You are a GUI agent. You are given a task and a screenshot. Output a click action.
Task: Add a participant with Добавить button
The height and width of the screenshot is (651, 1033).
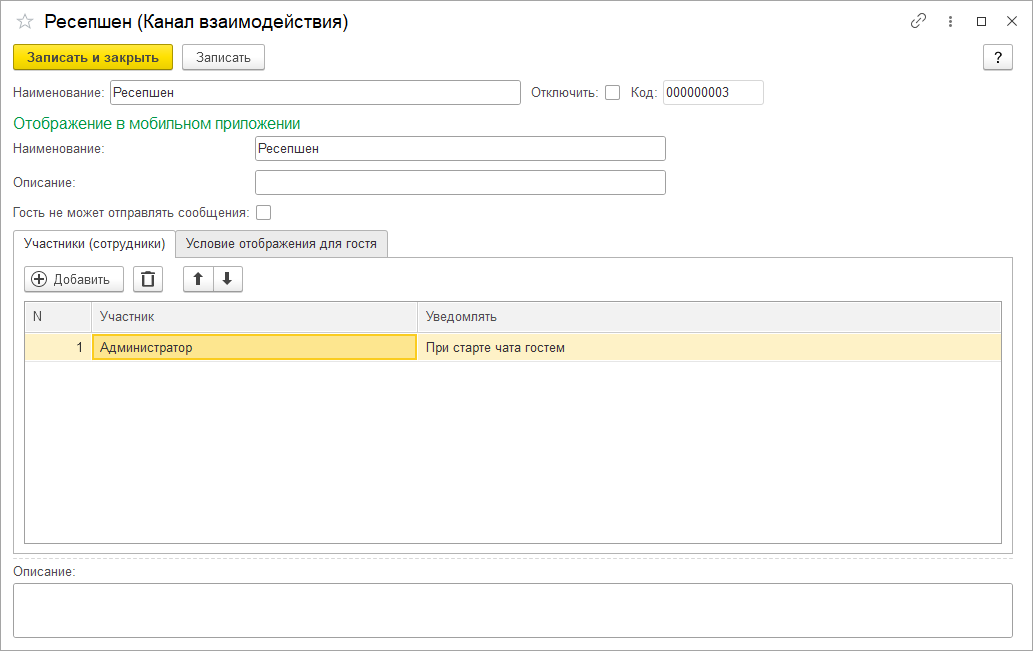coord(74,279)
